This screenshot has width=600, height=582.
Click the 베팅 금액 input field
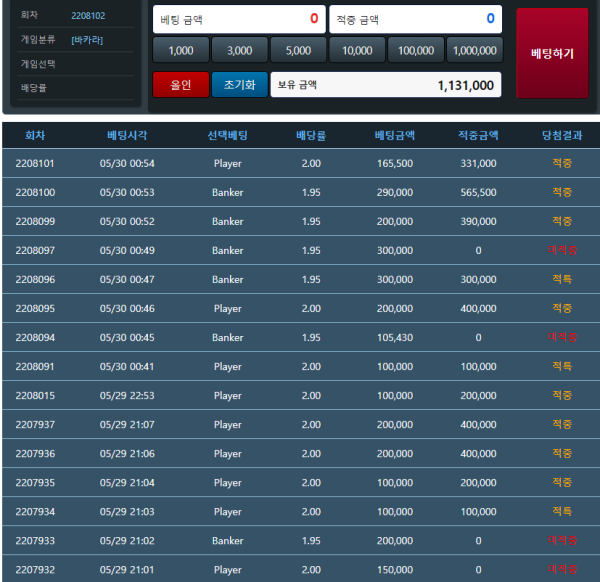click(x=238, y=18)
